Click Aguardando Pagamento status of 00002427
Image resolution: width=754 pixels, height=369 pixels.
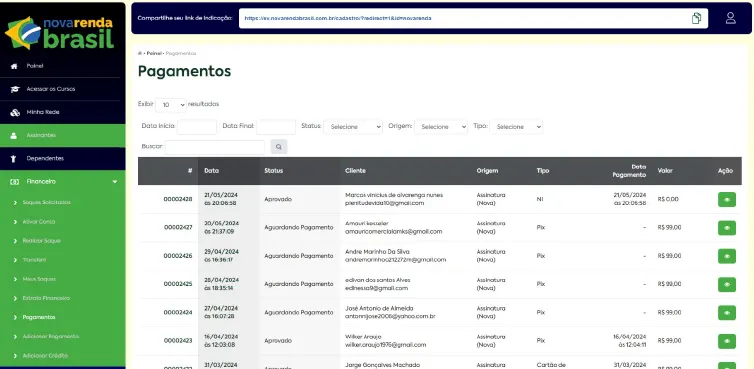coord(299,228)
